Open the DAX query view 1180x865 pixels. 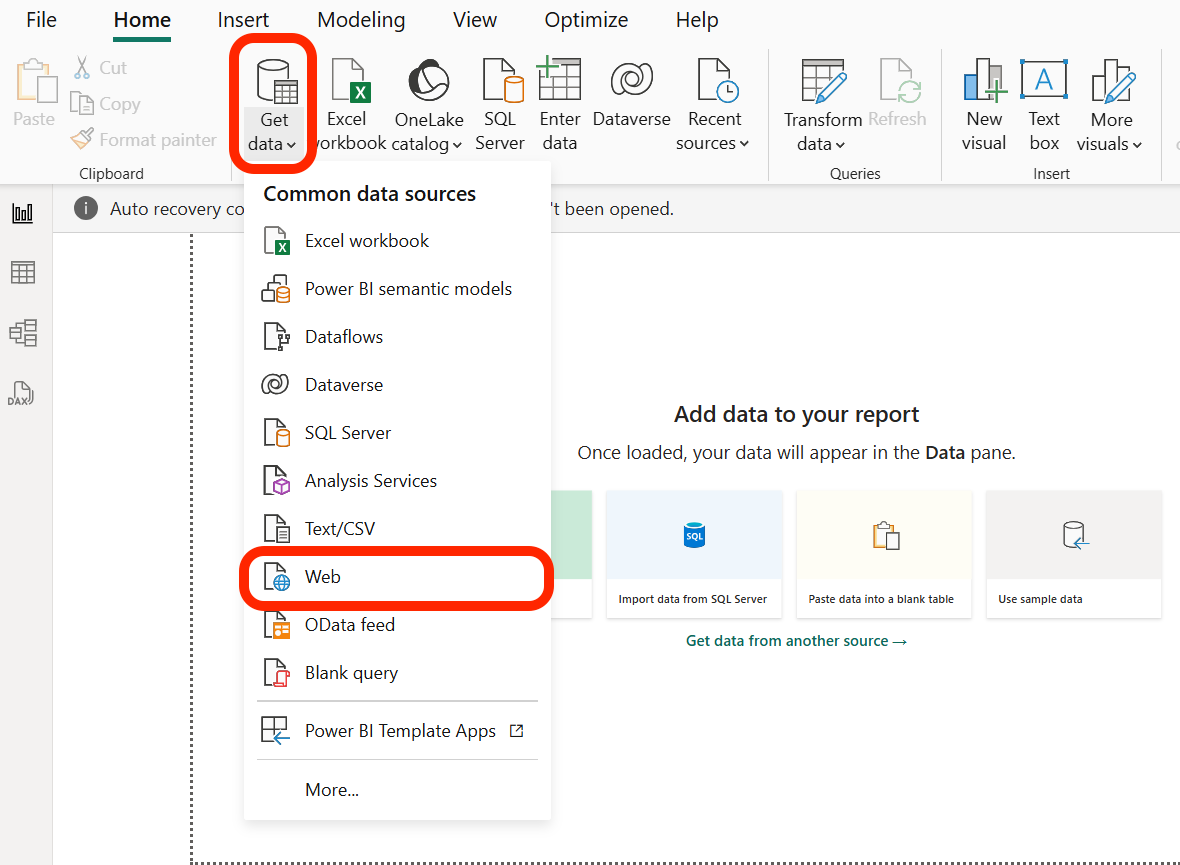[x=23, y=393]
